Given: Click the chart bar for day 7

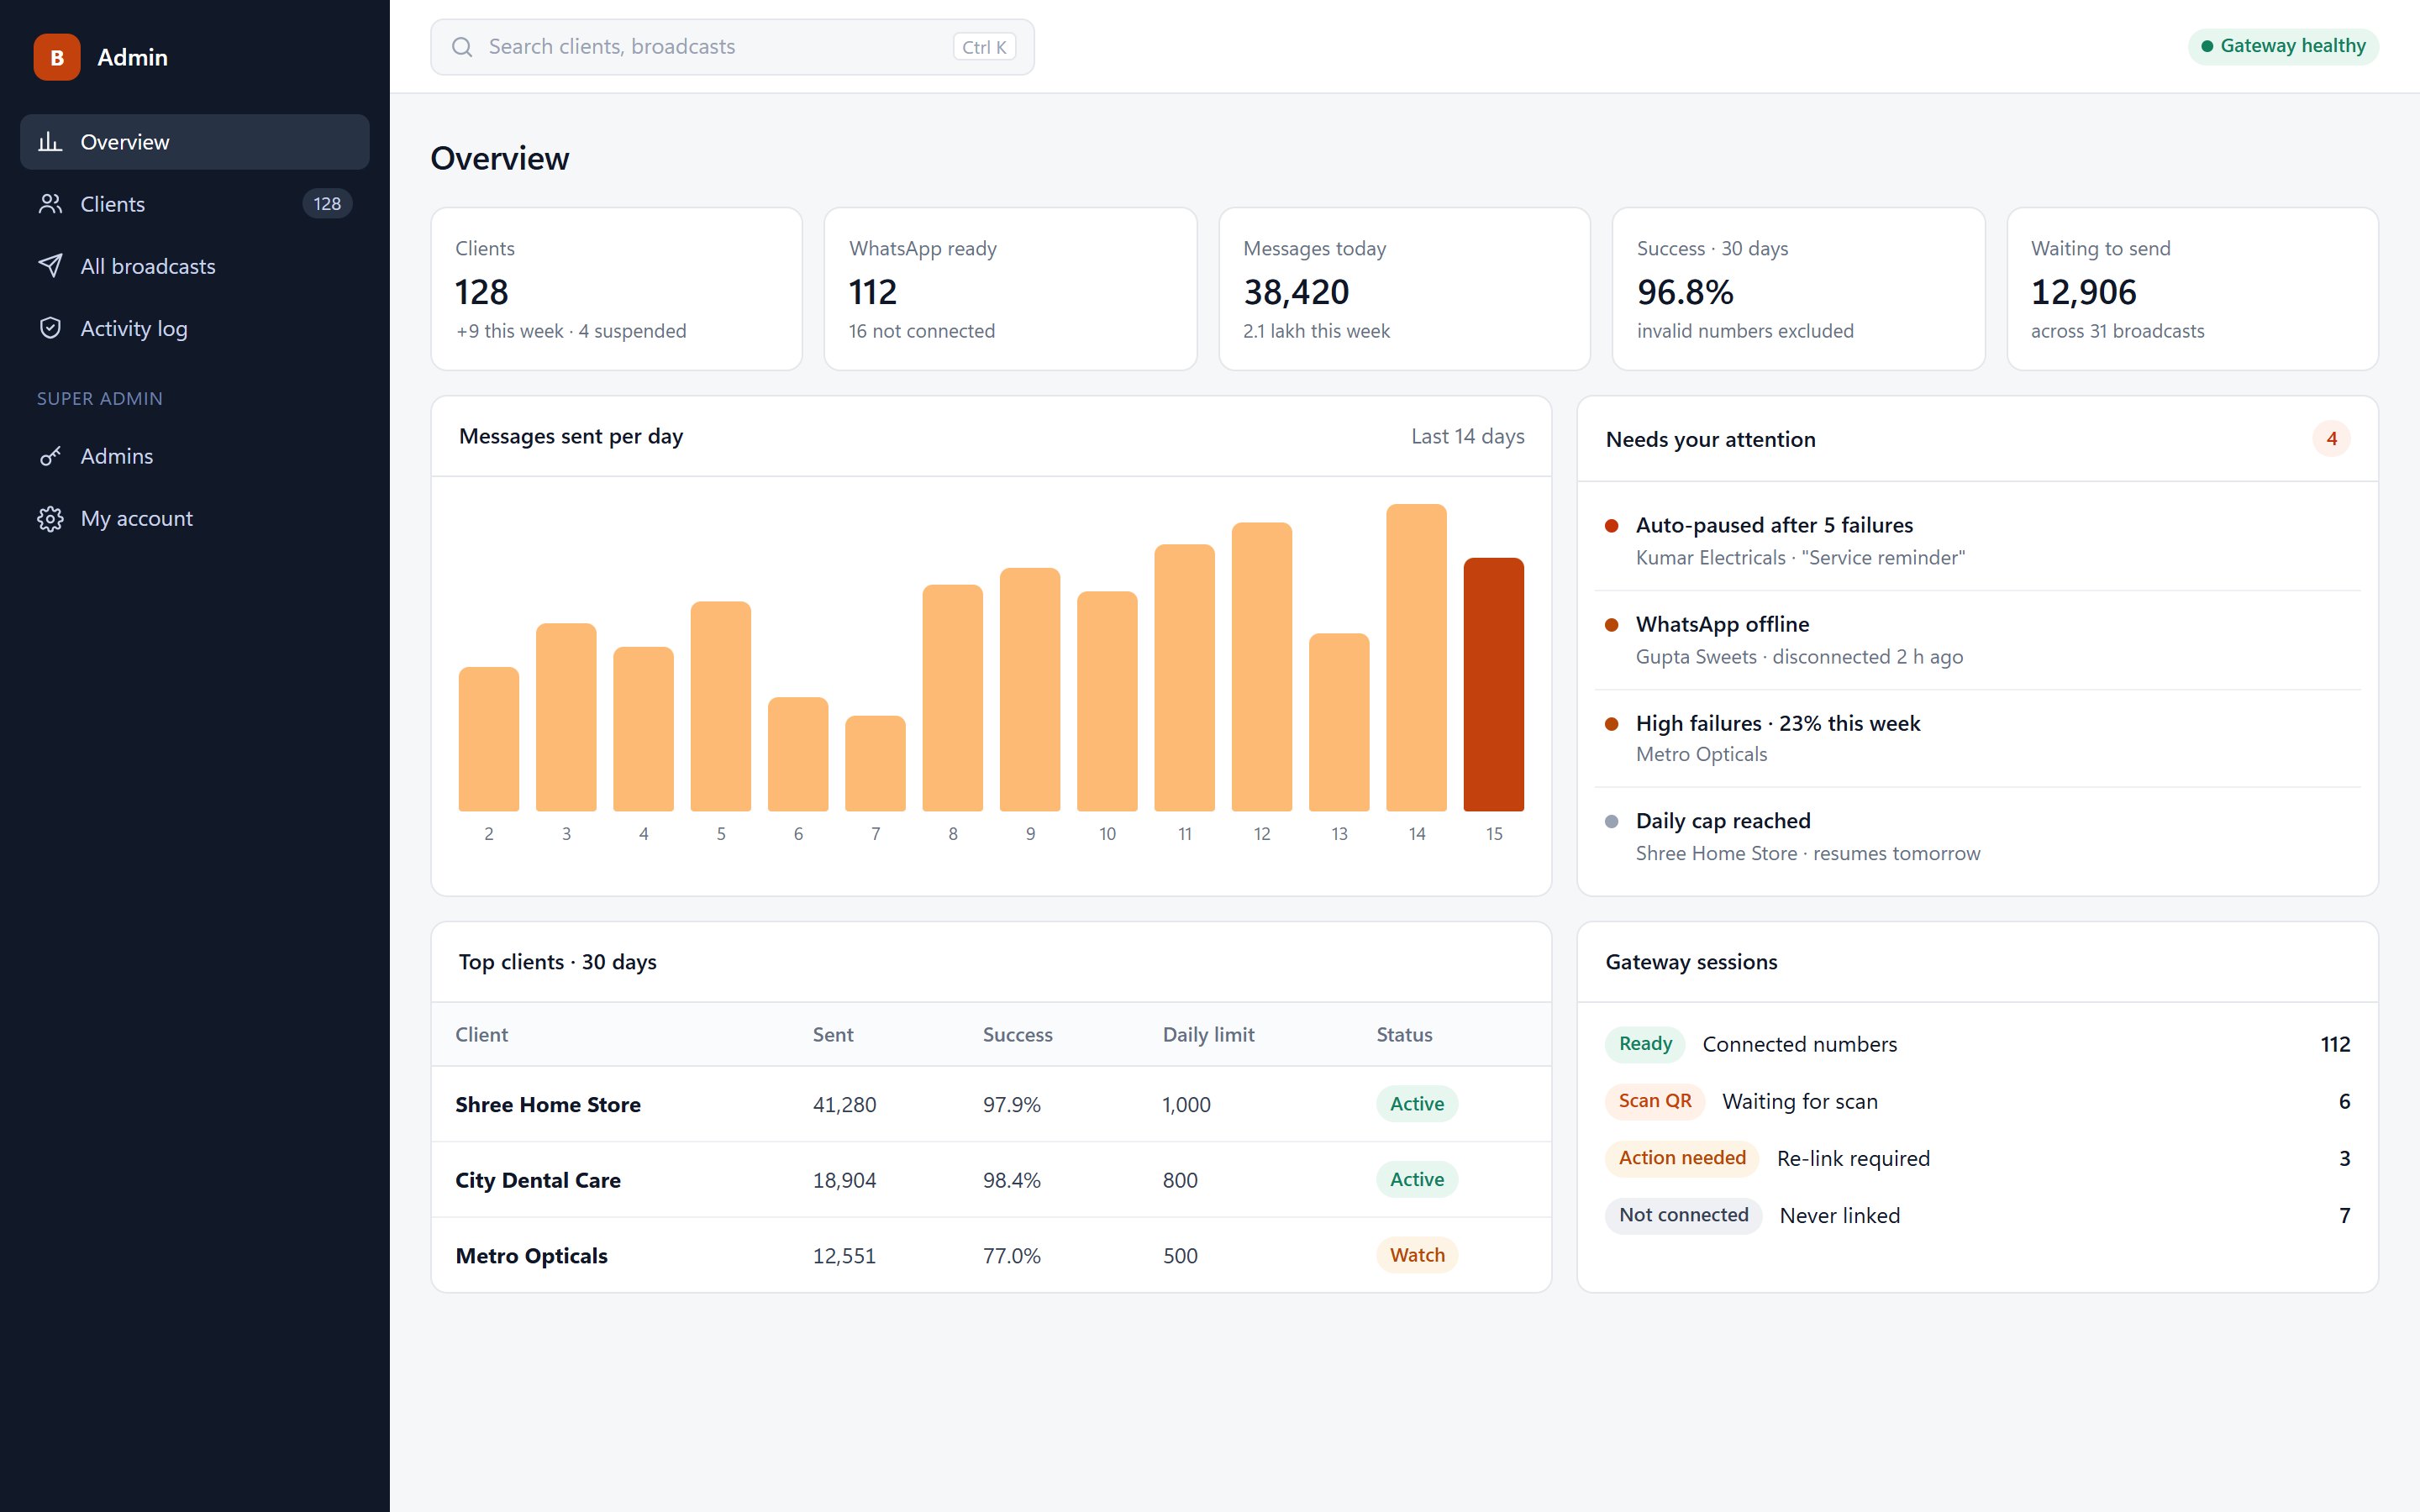Looking at the screenshot, I should [x=875, y=763].
